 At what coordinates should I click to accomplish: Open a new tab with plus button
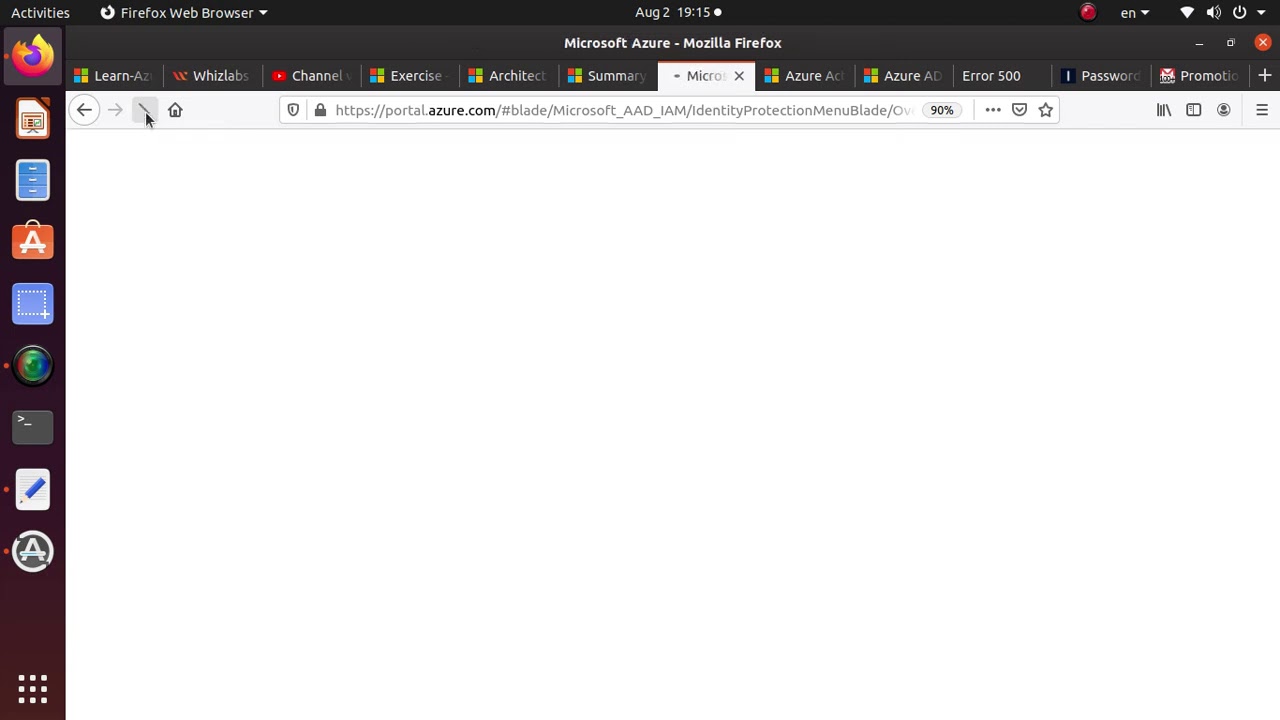pyautogui.click(x=1264, y=76)
